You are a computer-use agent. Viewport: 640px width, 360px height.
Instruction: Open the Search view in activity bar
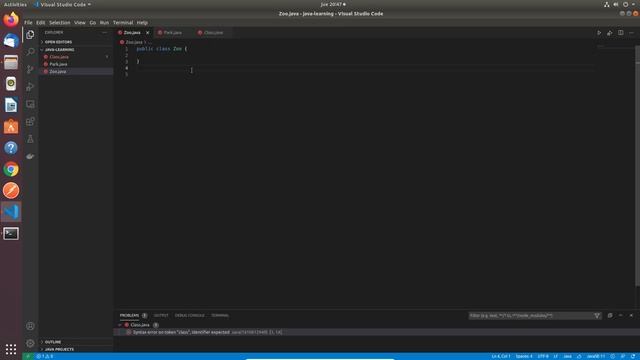30,52
